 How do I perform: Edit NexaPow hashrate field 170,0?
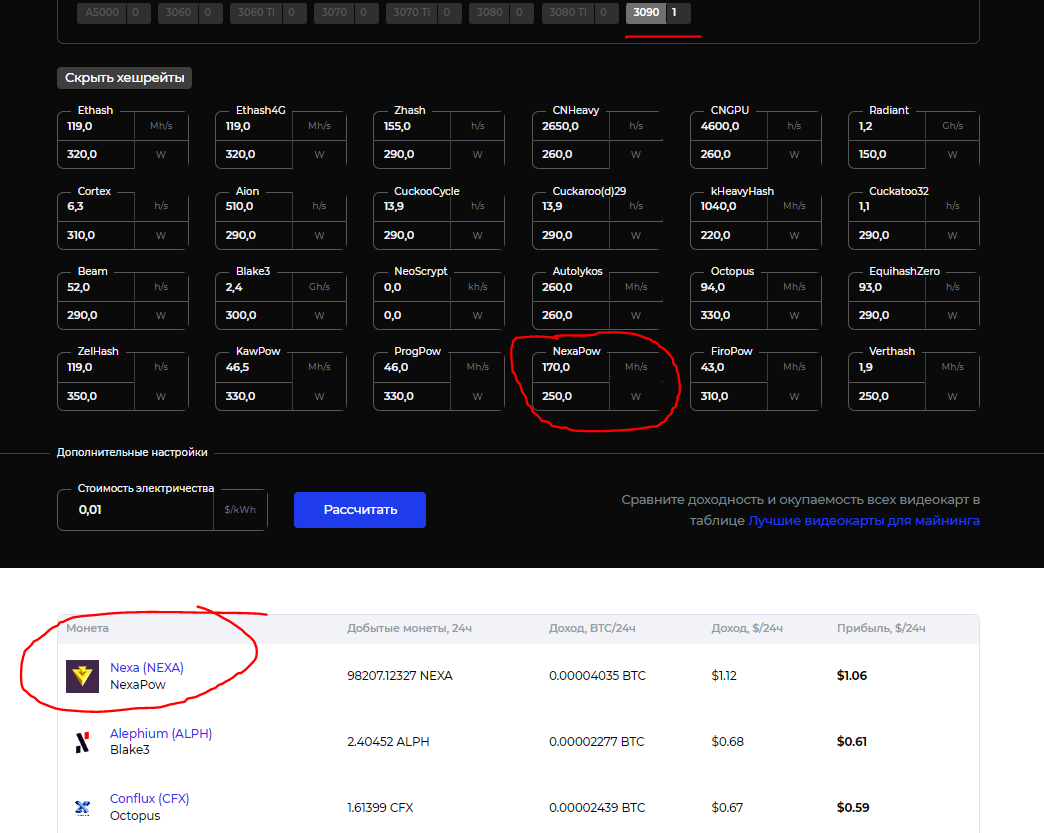(571, 367)
